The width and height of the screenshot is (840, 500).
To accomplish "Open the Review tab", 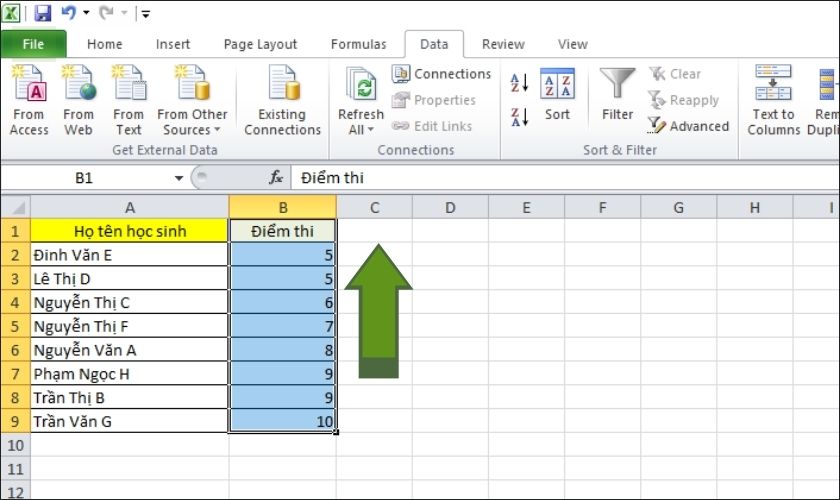I will click(x=503, y=44).
